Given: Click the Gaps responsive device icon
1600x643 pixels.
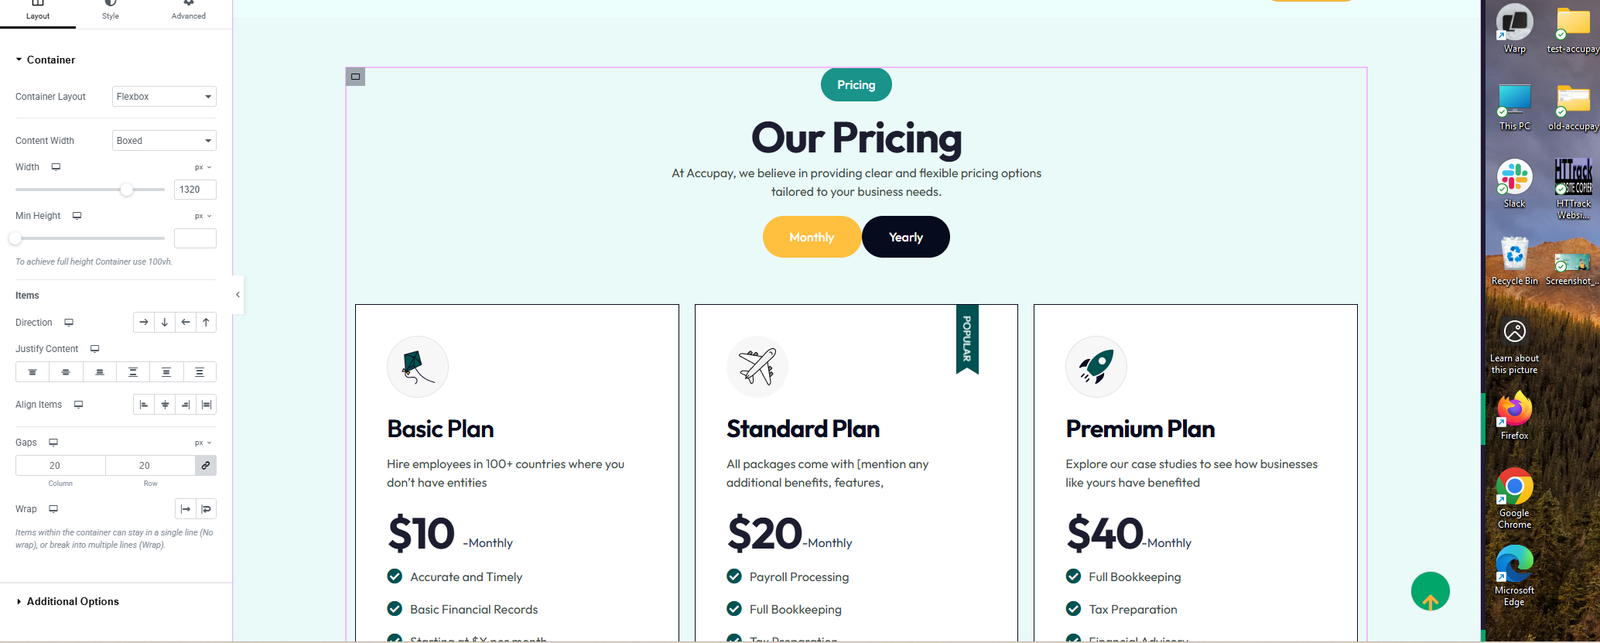Looking at the screenshot, I should (54, 442).
